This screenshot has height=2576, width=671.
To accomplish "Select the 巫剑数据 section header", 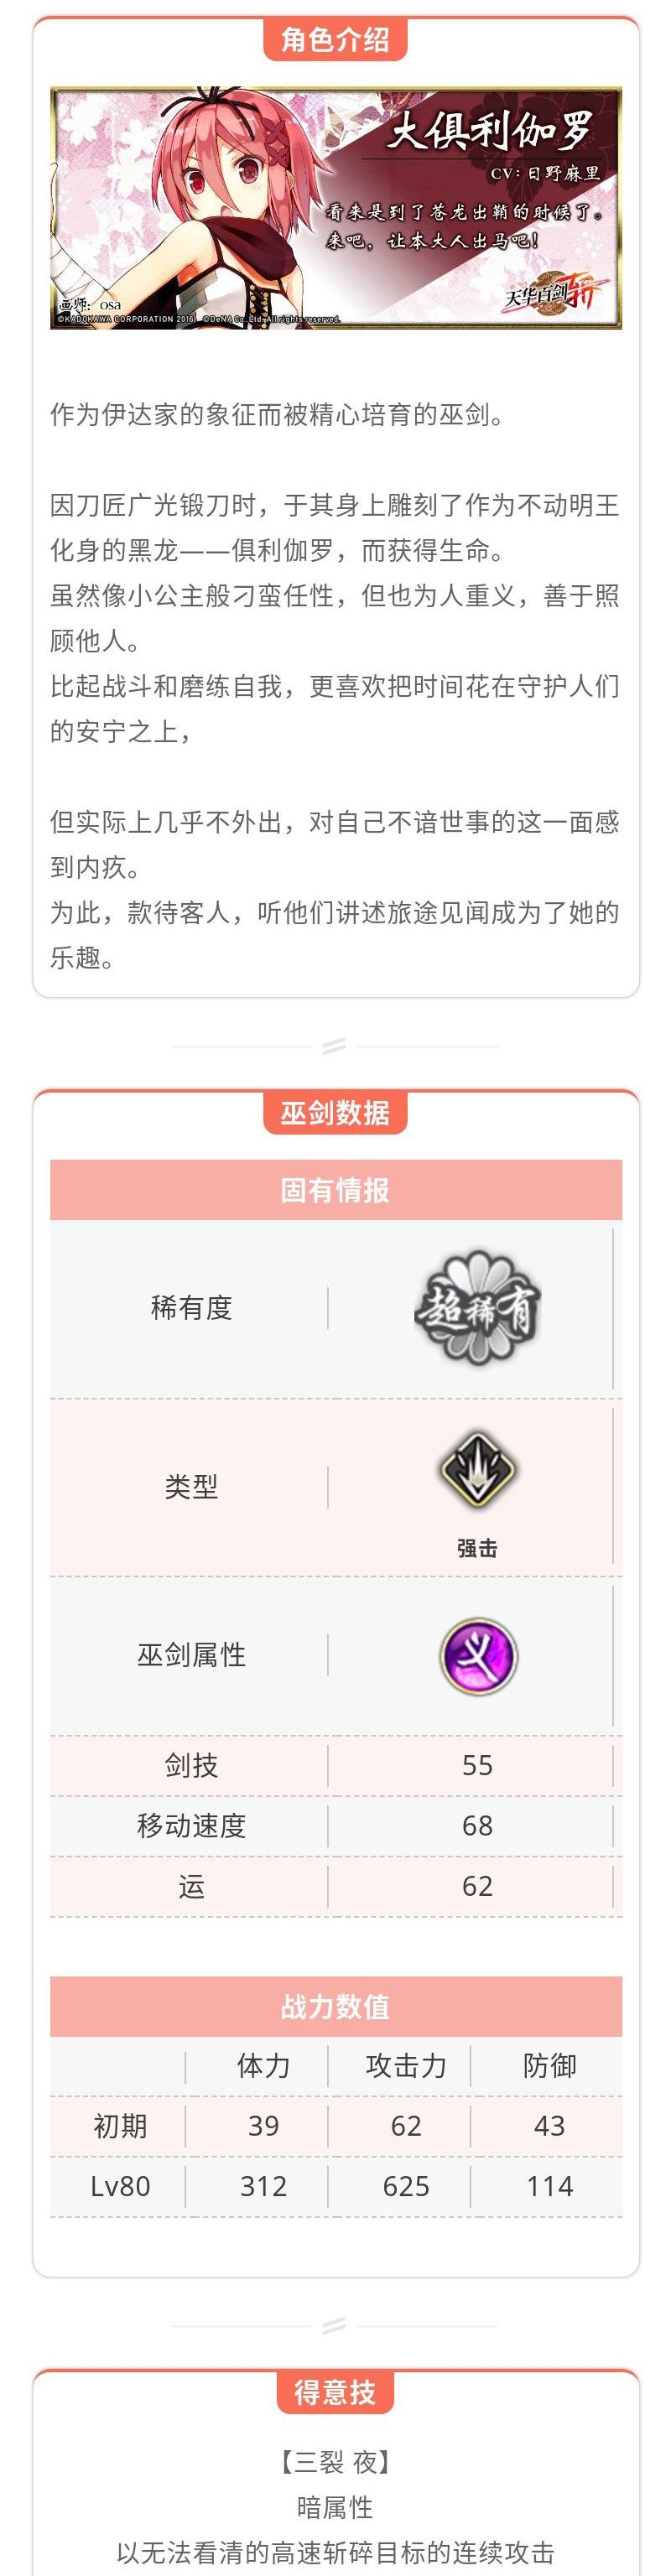I will click(335, 1113).
